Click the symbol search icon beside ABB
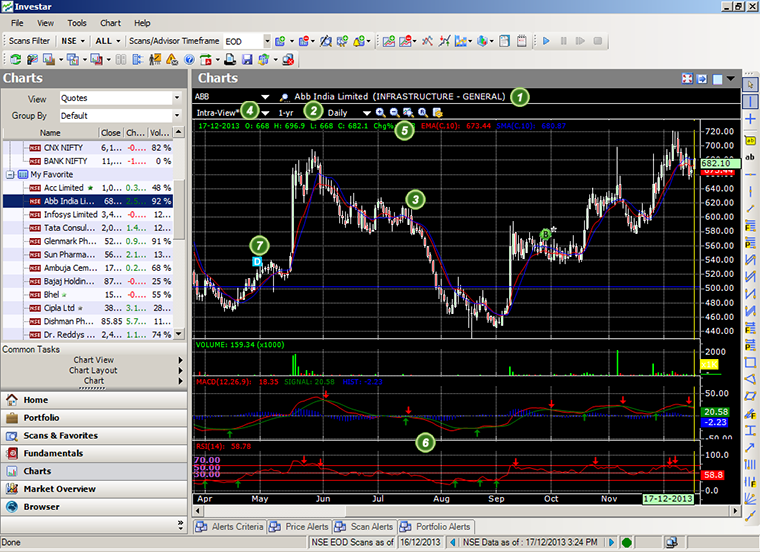The width and height of the screenshot is (760, 552). click(x=285, y=97)
